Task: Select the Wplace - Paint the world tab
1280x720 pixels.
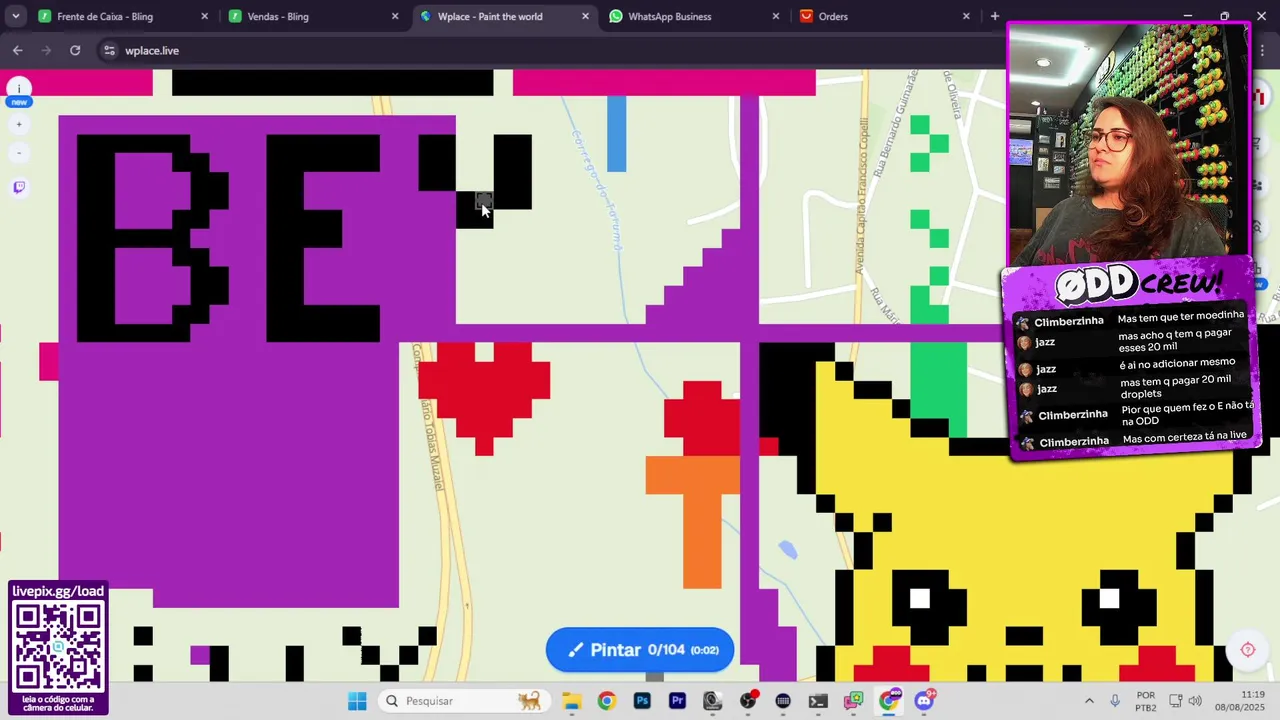Action: pos(504,16)
